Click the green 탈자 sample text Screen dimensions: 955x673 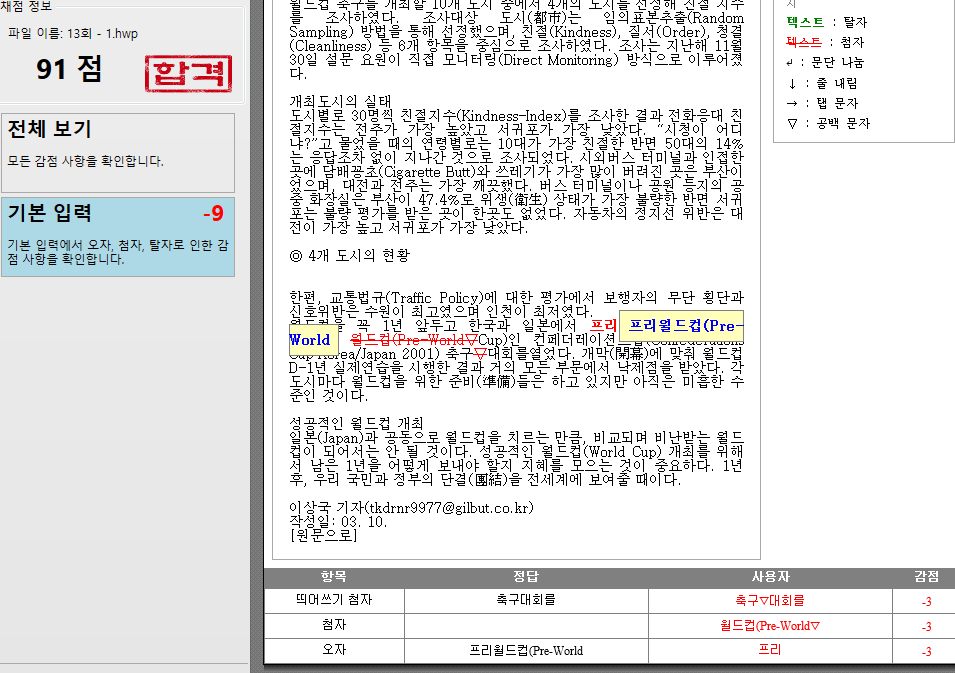[x=805, y=22]
